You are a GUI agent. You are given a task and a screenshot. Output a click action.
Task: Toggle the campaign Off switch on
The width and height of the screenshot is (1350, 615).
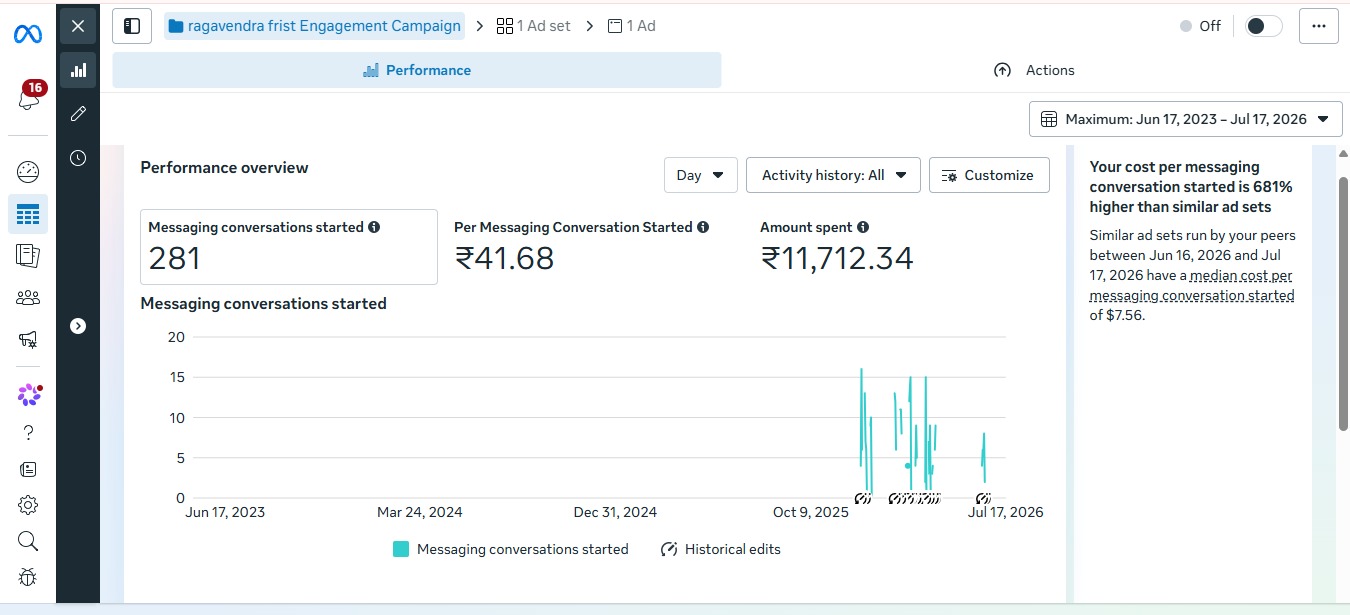tap(1263, 26)
